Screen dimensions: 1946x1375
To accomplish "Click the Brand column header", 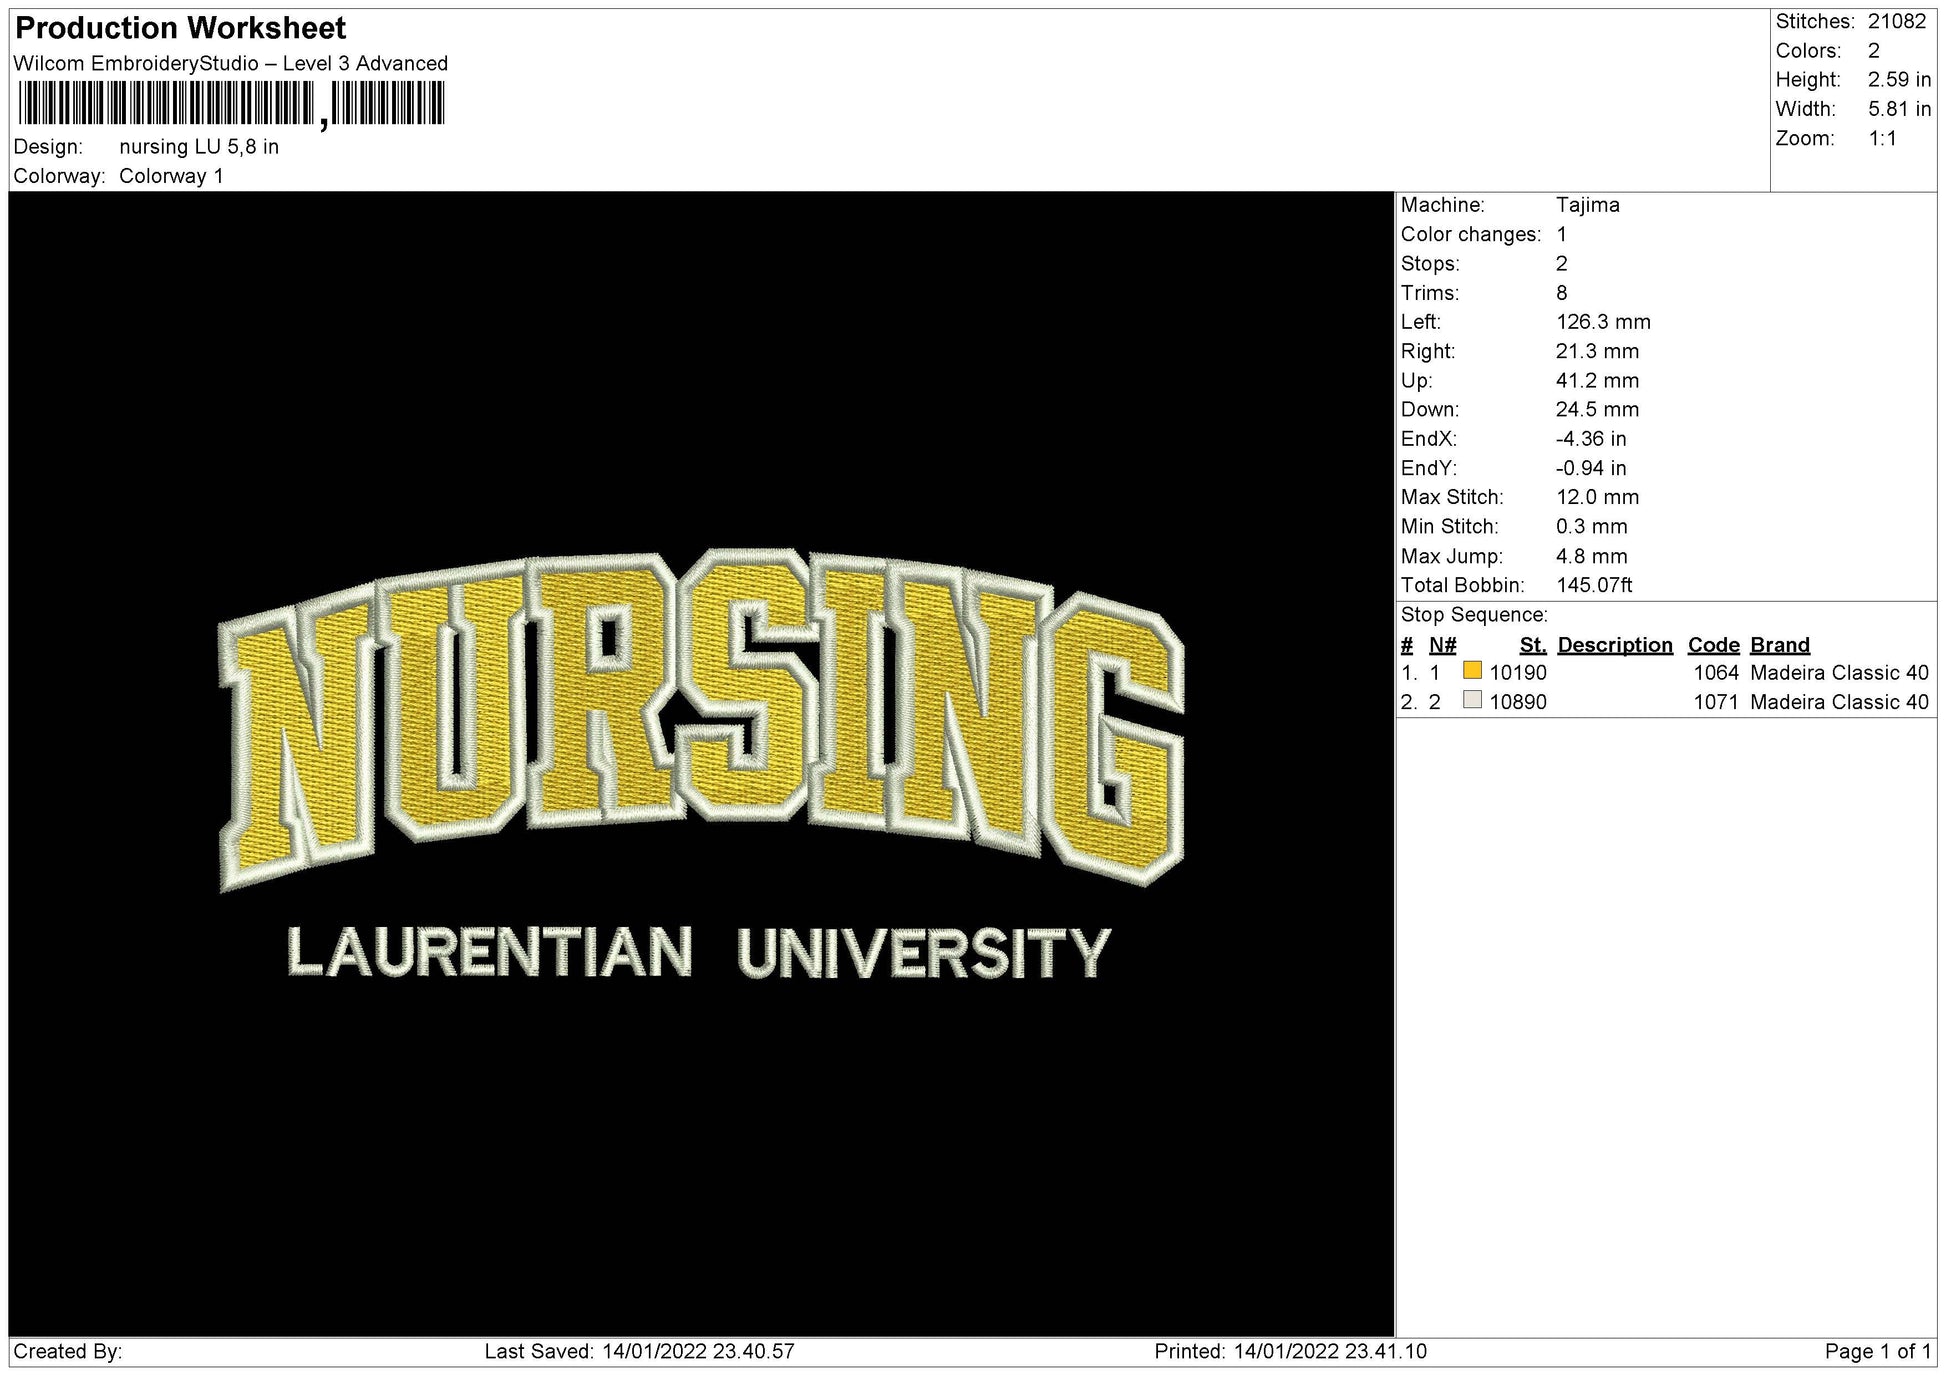I will 1778,645.
